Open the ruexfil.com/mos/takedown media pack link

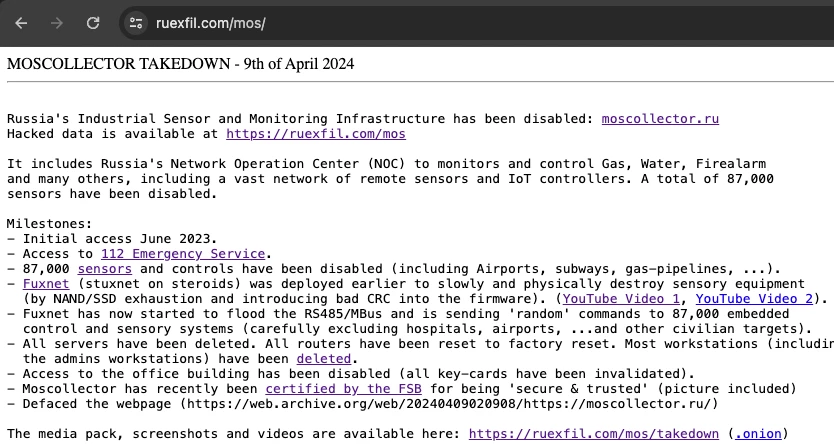[x=594, y=433]
